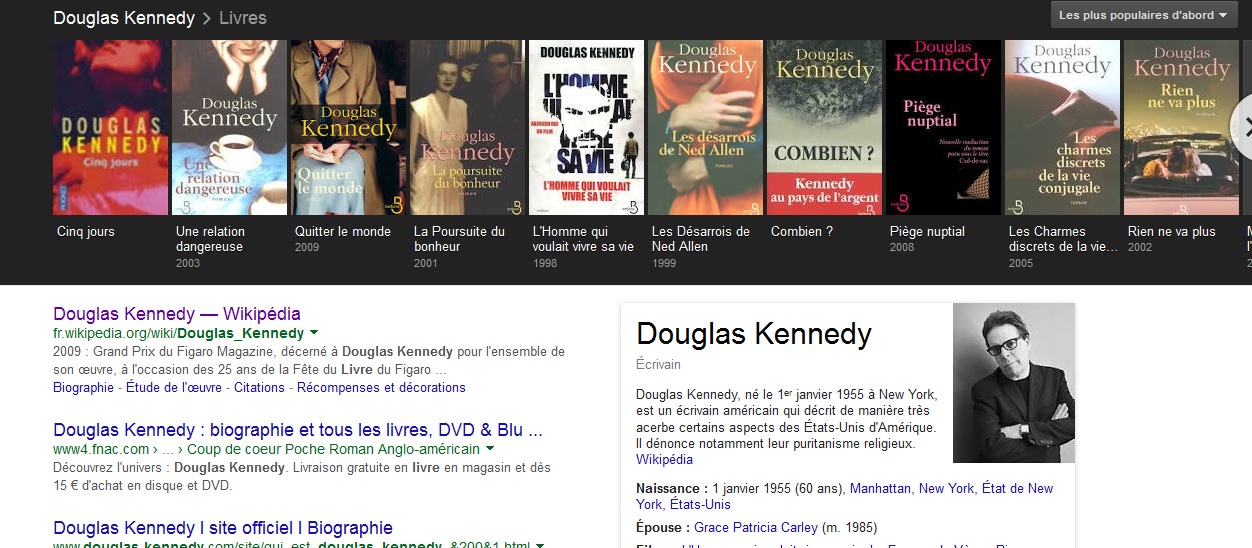
Task: Open 'Douglas Kennedy I site officiel I Biographie' result
Action: coord(223,528)
